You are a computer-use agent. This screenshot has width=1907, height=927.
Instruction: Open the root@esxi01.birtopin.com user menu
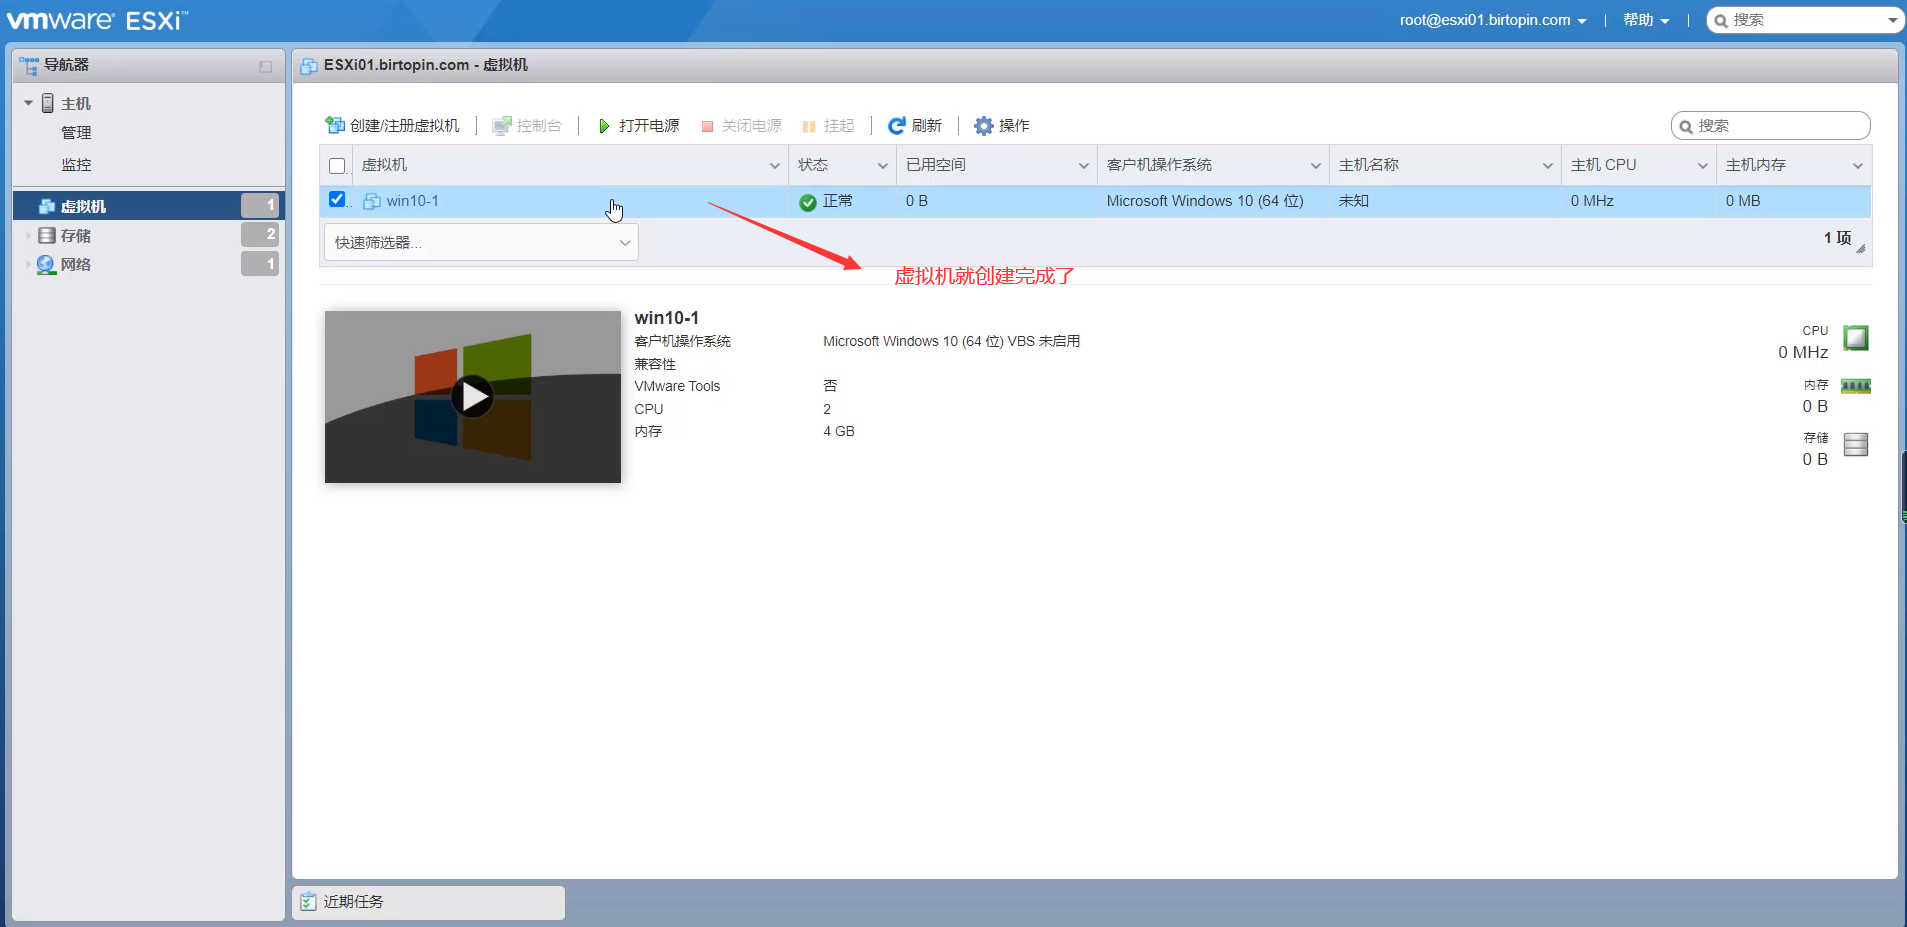coord(1493,20)
